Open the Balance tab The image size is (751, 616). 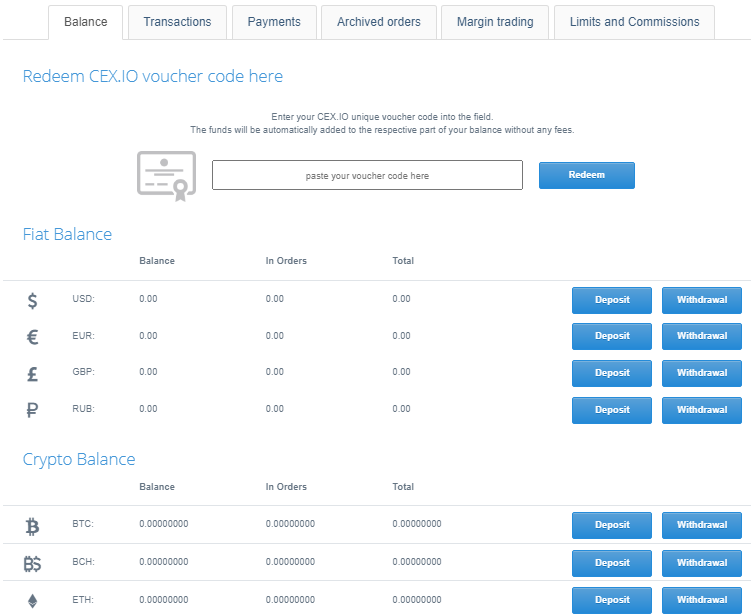click(x=85, y=22)
